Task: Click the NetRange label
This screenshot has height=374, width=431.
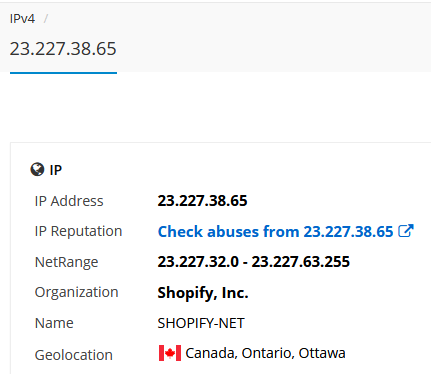Action: point(66,262)
